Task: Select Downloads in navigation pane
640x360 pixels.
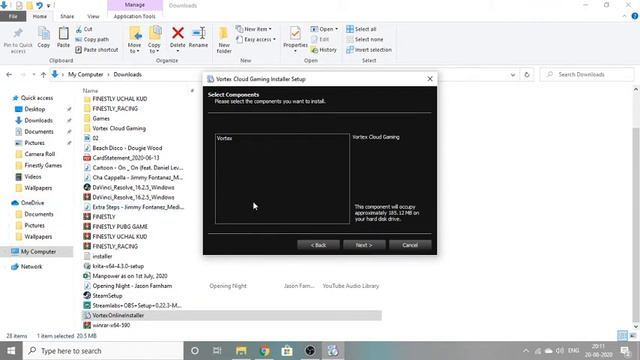Action: (x=38, y=120)
